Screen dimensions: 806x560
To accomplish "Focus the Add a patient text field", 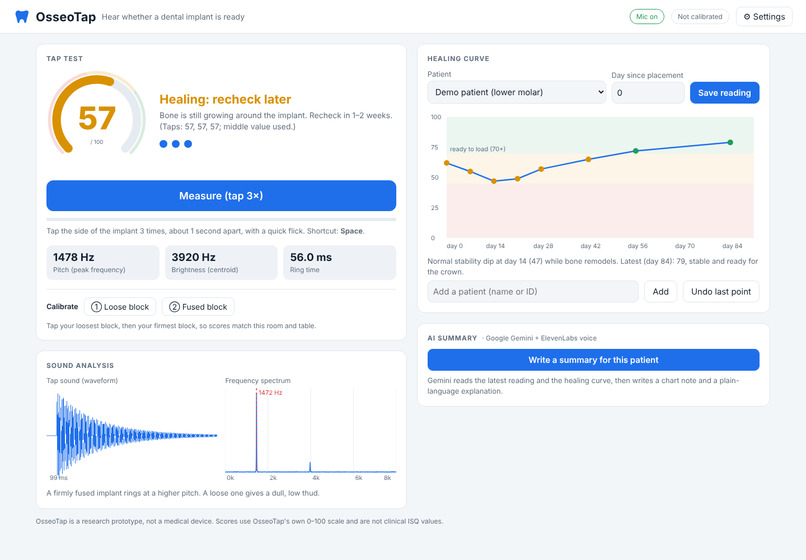I will coord(533,292).
